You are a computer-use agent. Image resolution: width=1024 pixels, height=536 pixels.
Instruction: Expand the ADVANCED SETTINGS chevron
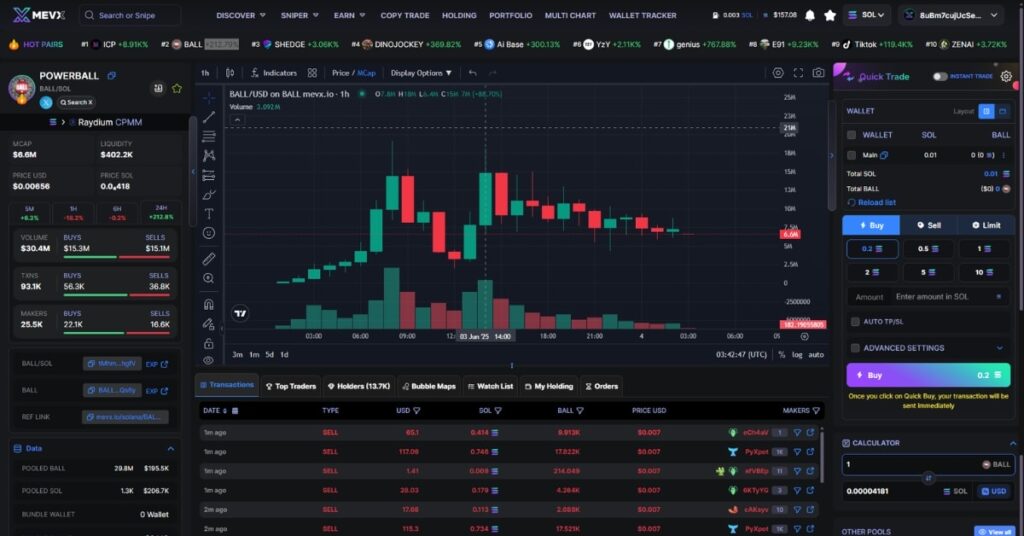click(x=999, y=348)
